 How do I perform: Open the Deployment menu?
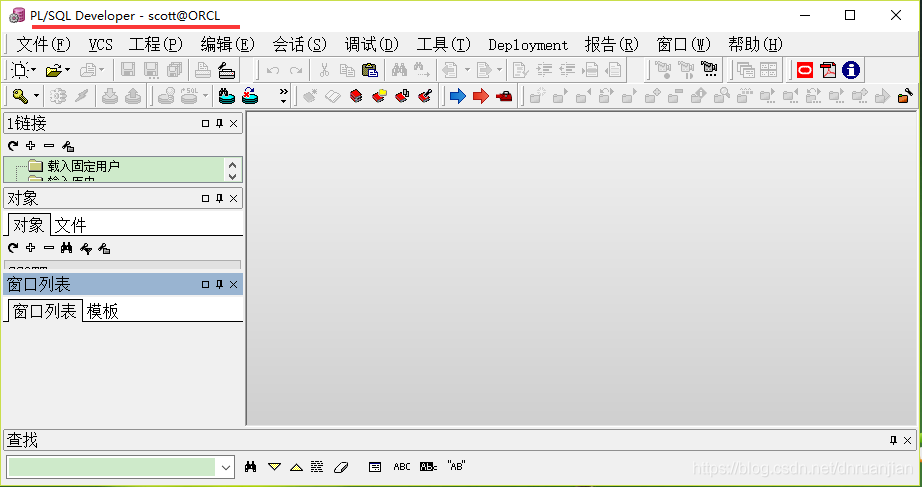(528, 45)
